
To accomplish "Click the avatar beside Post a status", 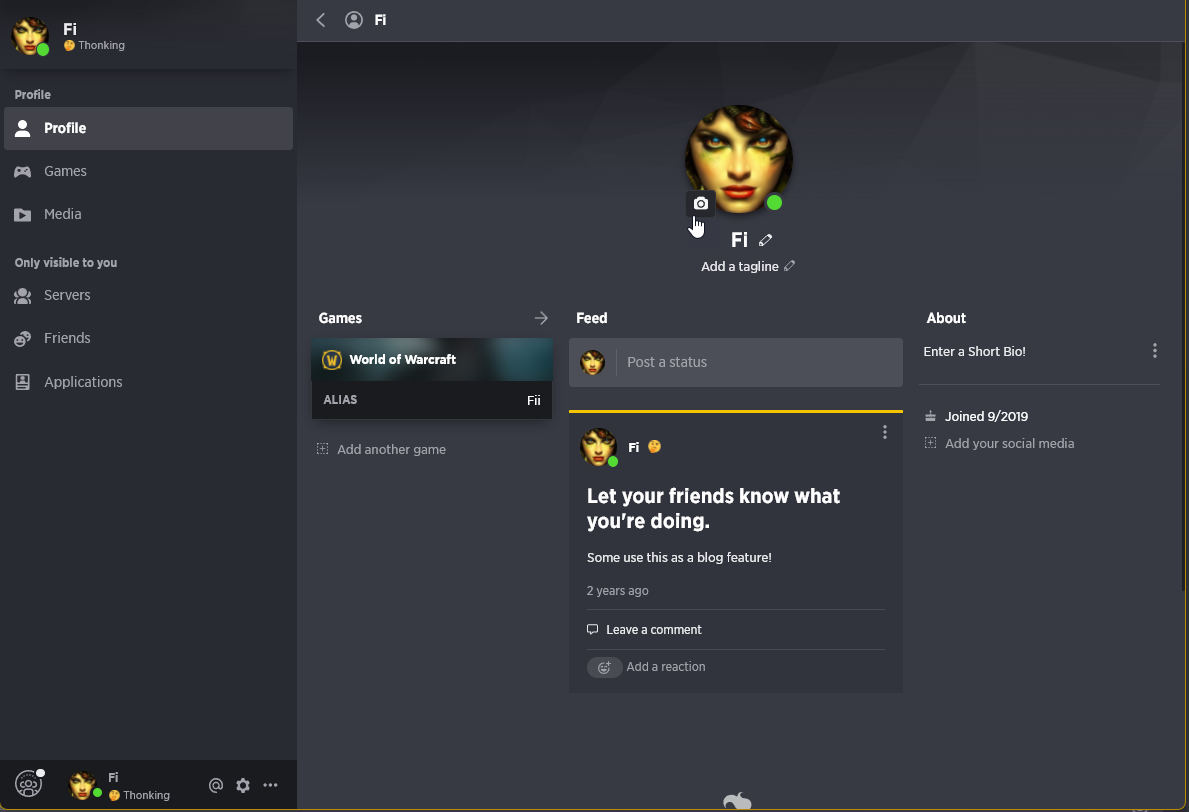I will click(592, 362).
